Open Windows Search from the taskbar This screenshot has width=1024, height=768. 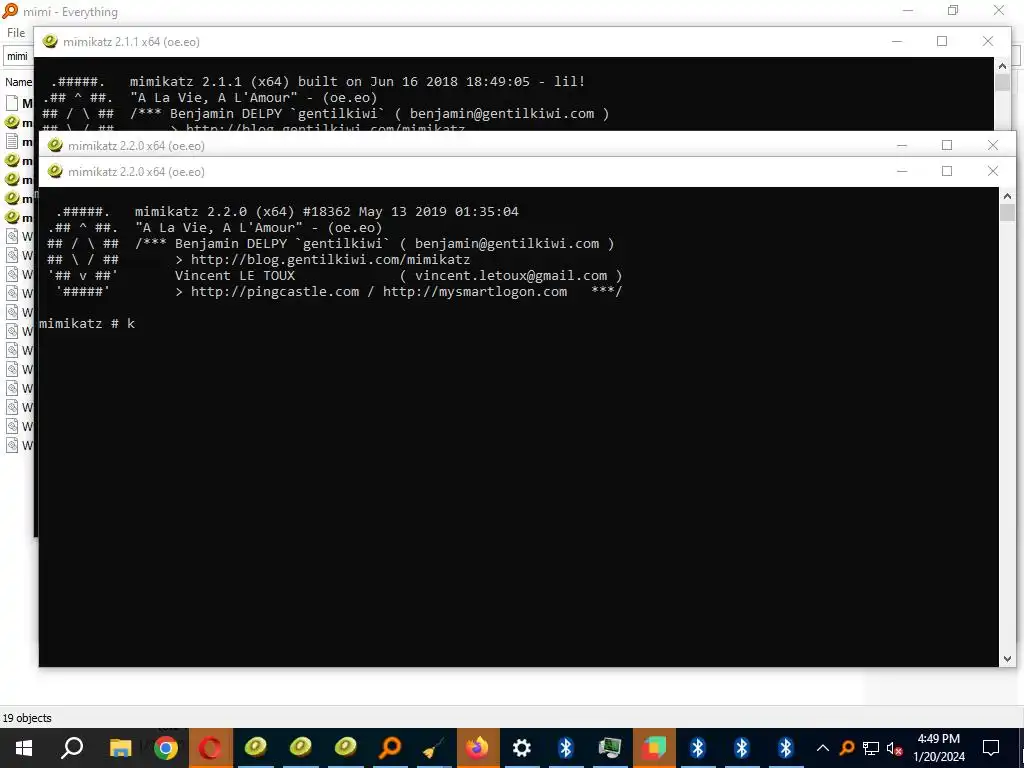(x=72, y=748)
